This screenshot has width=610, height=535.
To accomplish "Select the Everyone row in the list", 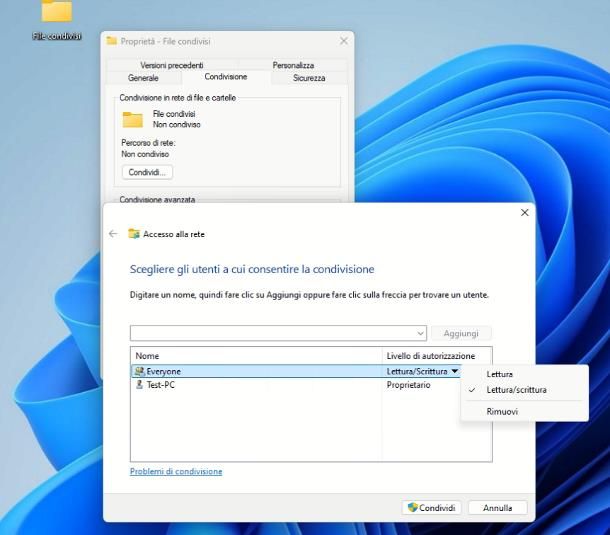I will [x=296, y=371].
